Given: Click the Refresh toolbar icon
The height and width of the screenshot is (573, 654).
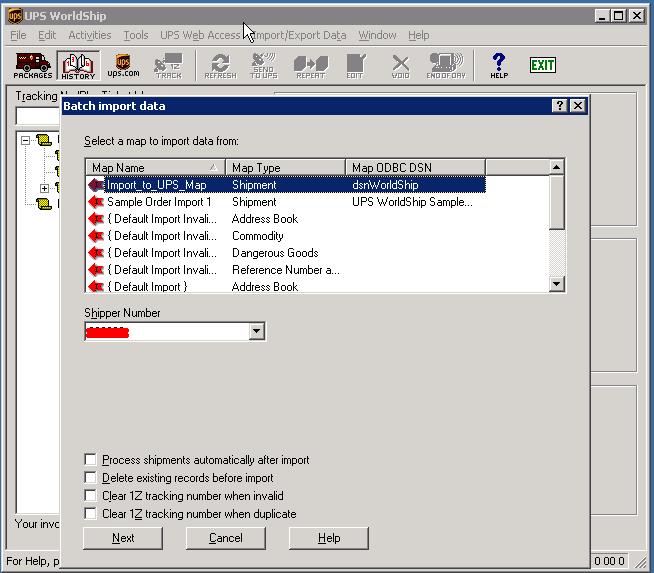Looking at the screenshot, I should coord(220,66).
